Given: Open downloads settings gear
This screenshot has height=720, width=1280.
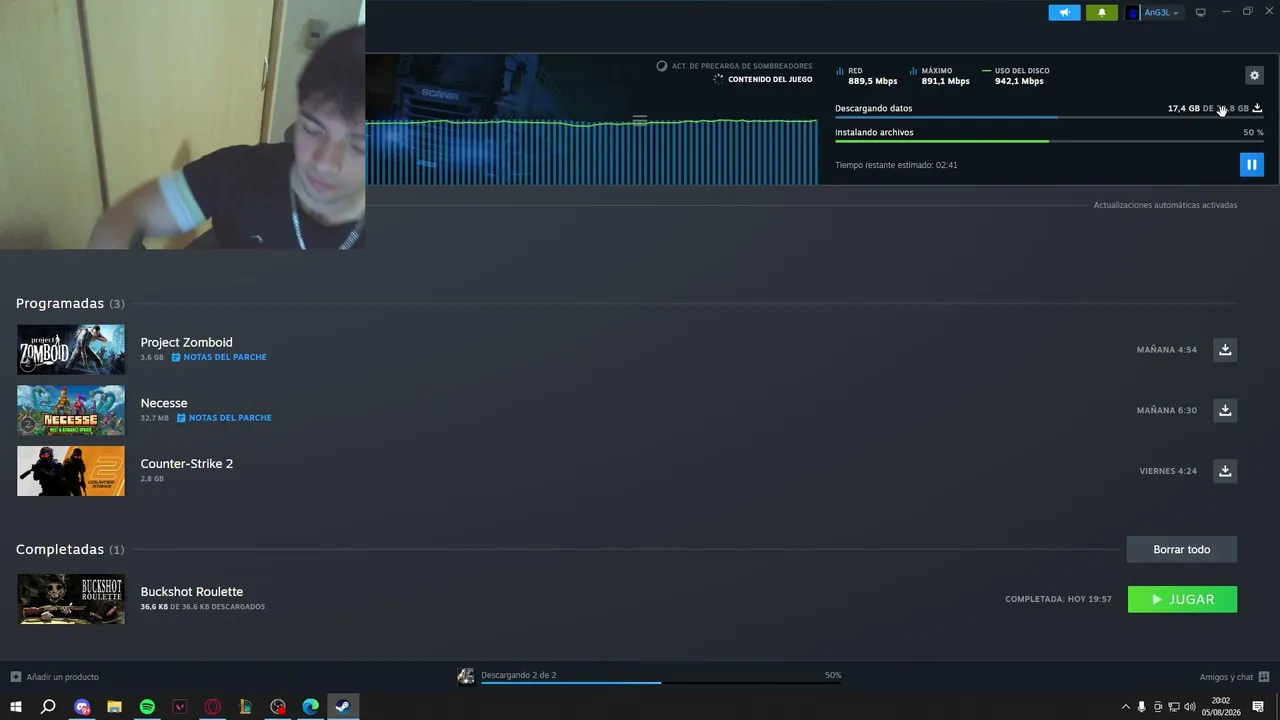Looking at the screenshot, I should (x=1255, y=75).
